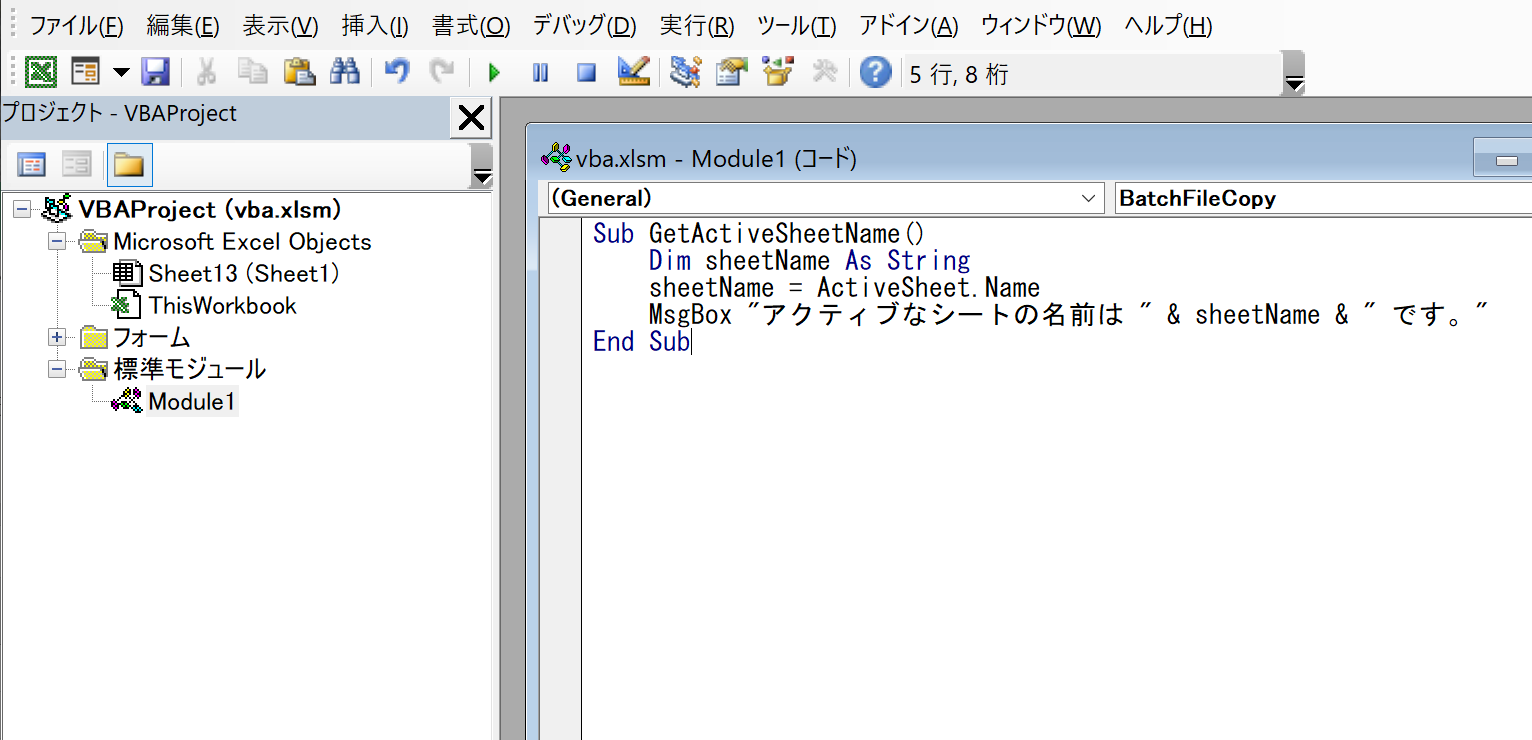Image resolution: width=1532 pixels, height=740 pixels.
Task: Open the (General) object dropdown
Action: point(1089,198)
